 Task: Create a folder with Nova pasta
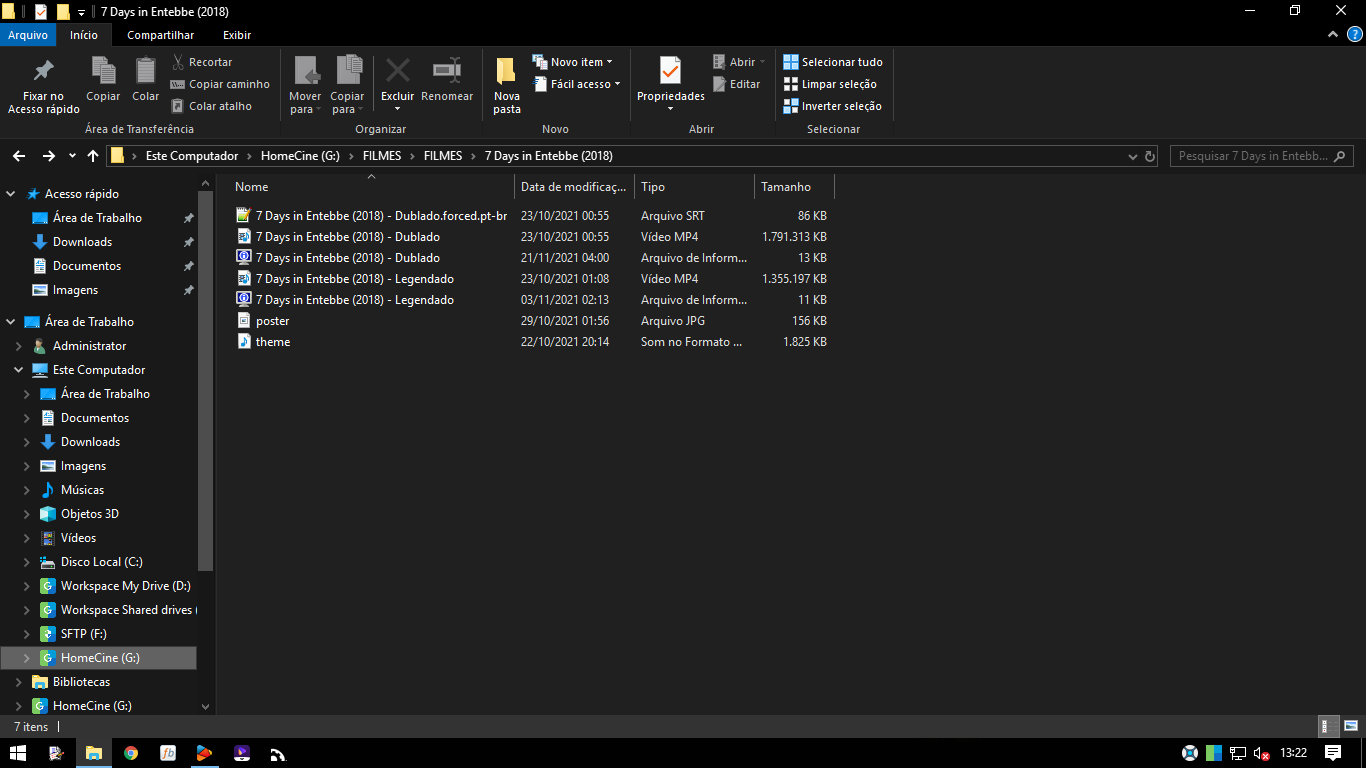click(x=507, y=85)
